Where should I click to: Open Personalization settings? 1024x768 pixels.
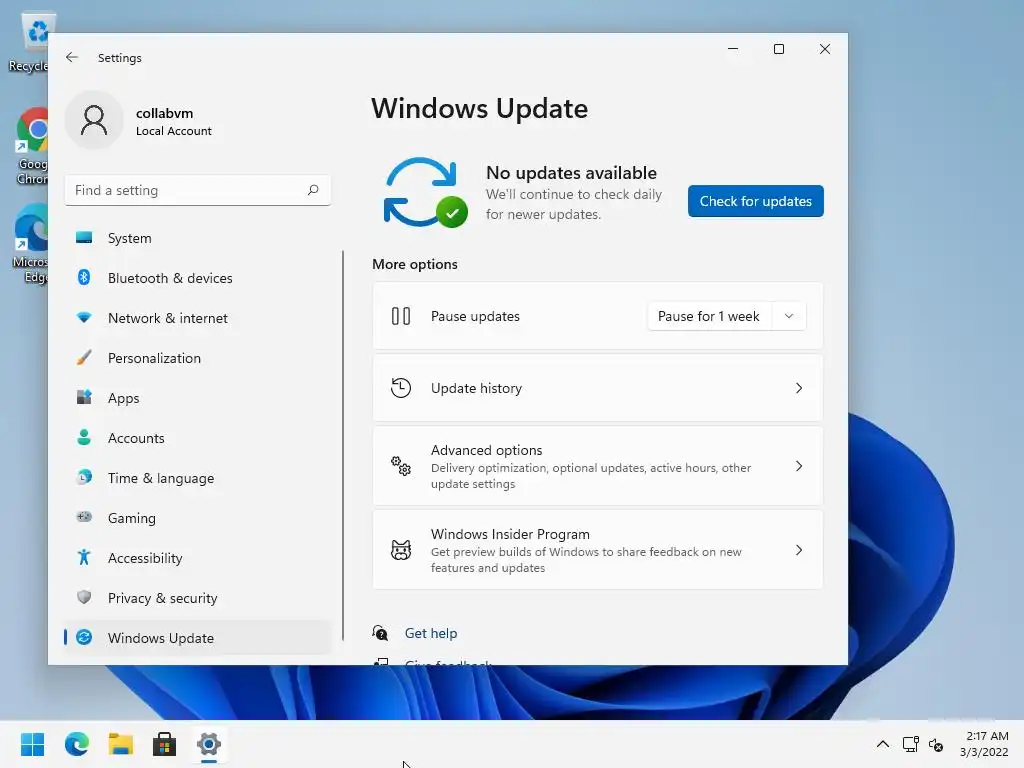pyautogui.click(x=197, y=358)
